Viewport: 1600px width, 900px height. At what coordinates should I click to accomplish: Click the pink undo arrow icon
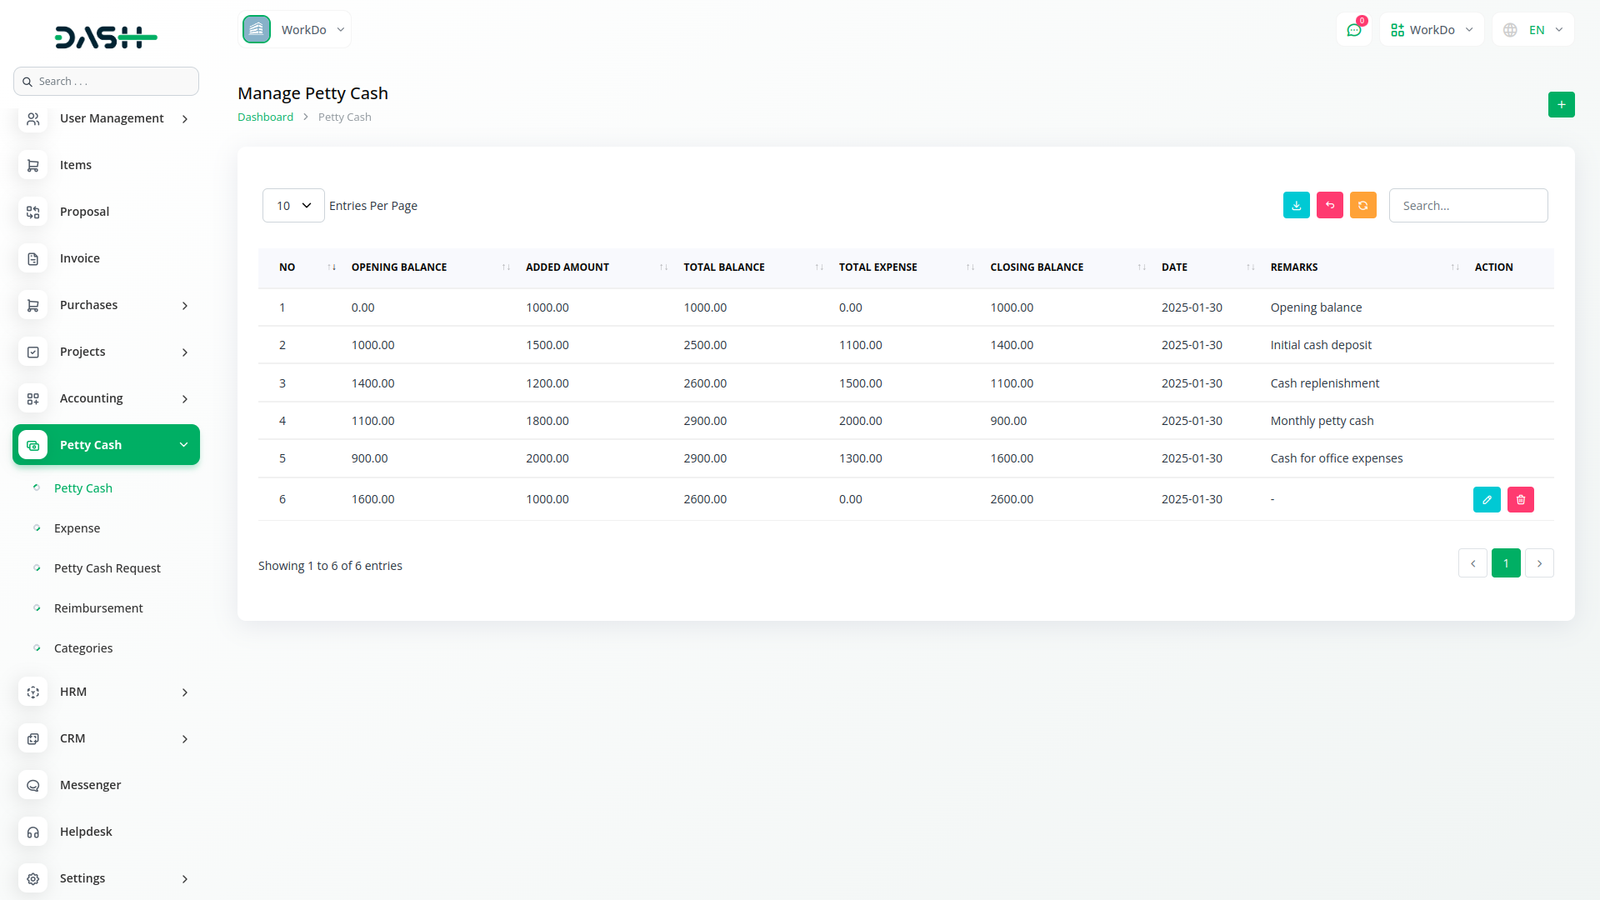pos(1329,205)
